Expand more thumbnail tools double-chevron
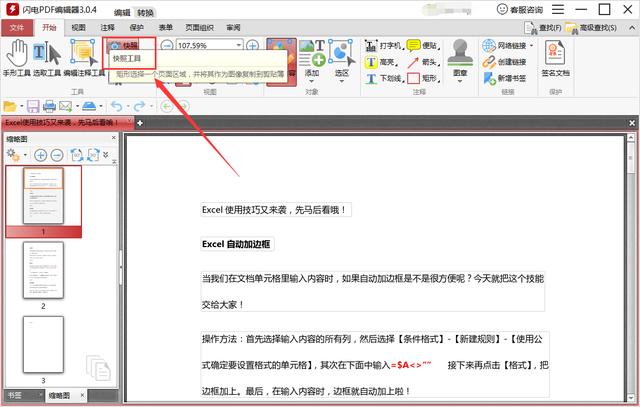 106,155
